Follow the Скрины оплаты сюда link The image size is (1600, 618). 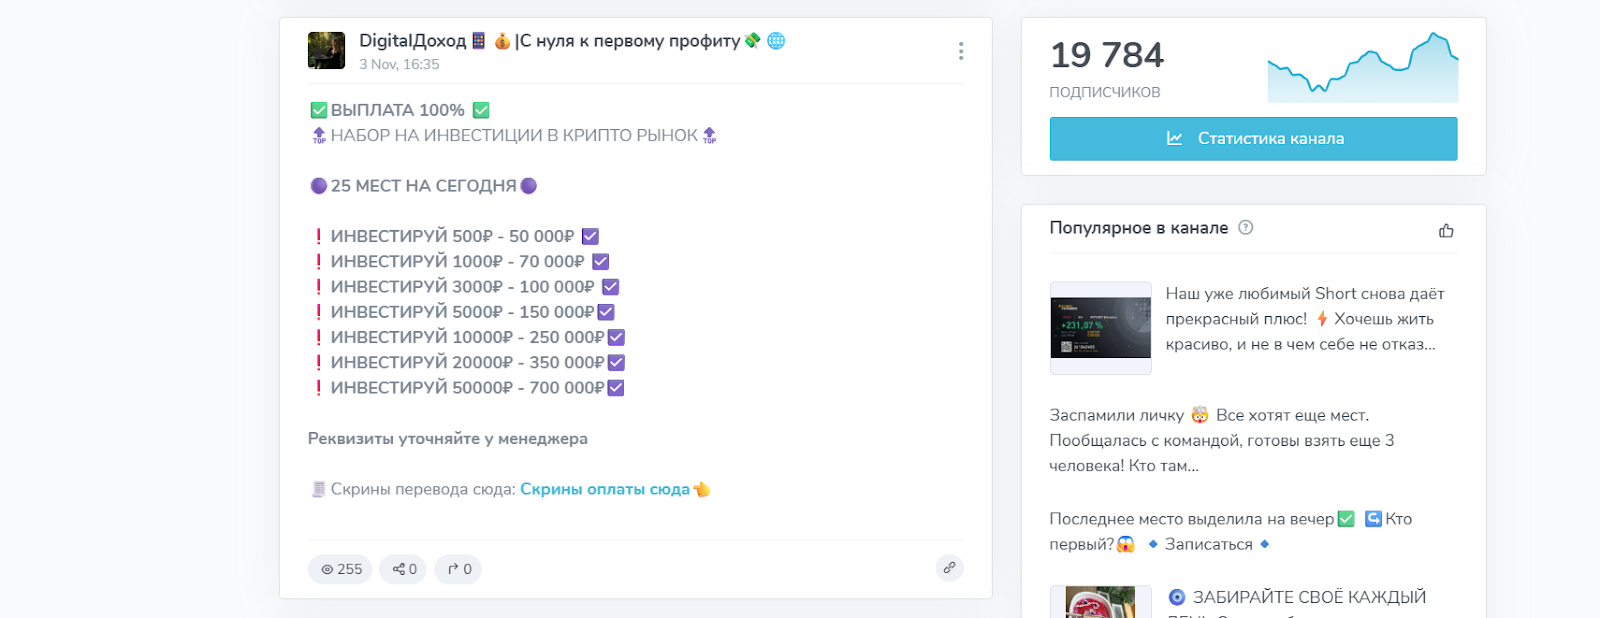click(x=604, y=489)
